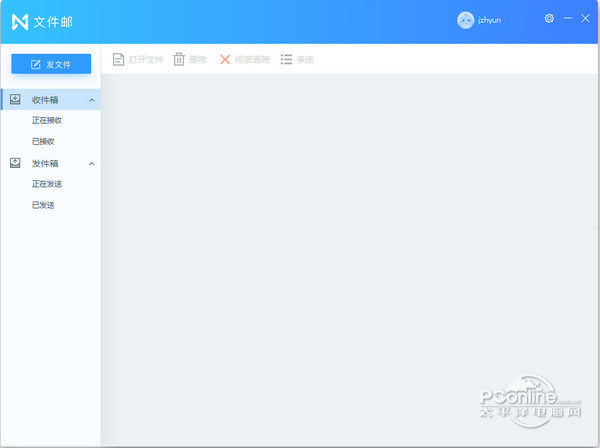Select 正在发送 sending items
Image resolution: width=600 pixels, height=448 pixels.
[x=47, y=184]
